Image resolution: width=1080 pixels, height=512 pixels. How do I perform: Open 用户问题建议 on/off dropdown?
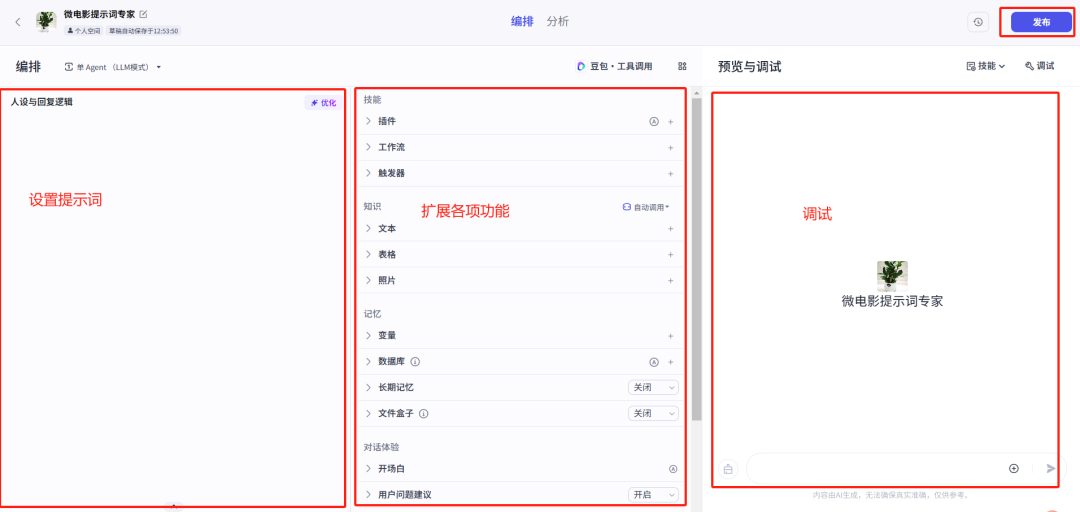653,495
